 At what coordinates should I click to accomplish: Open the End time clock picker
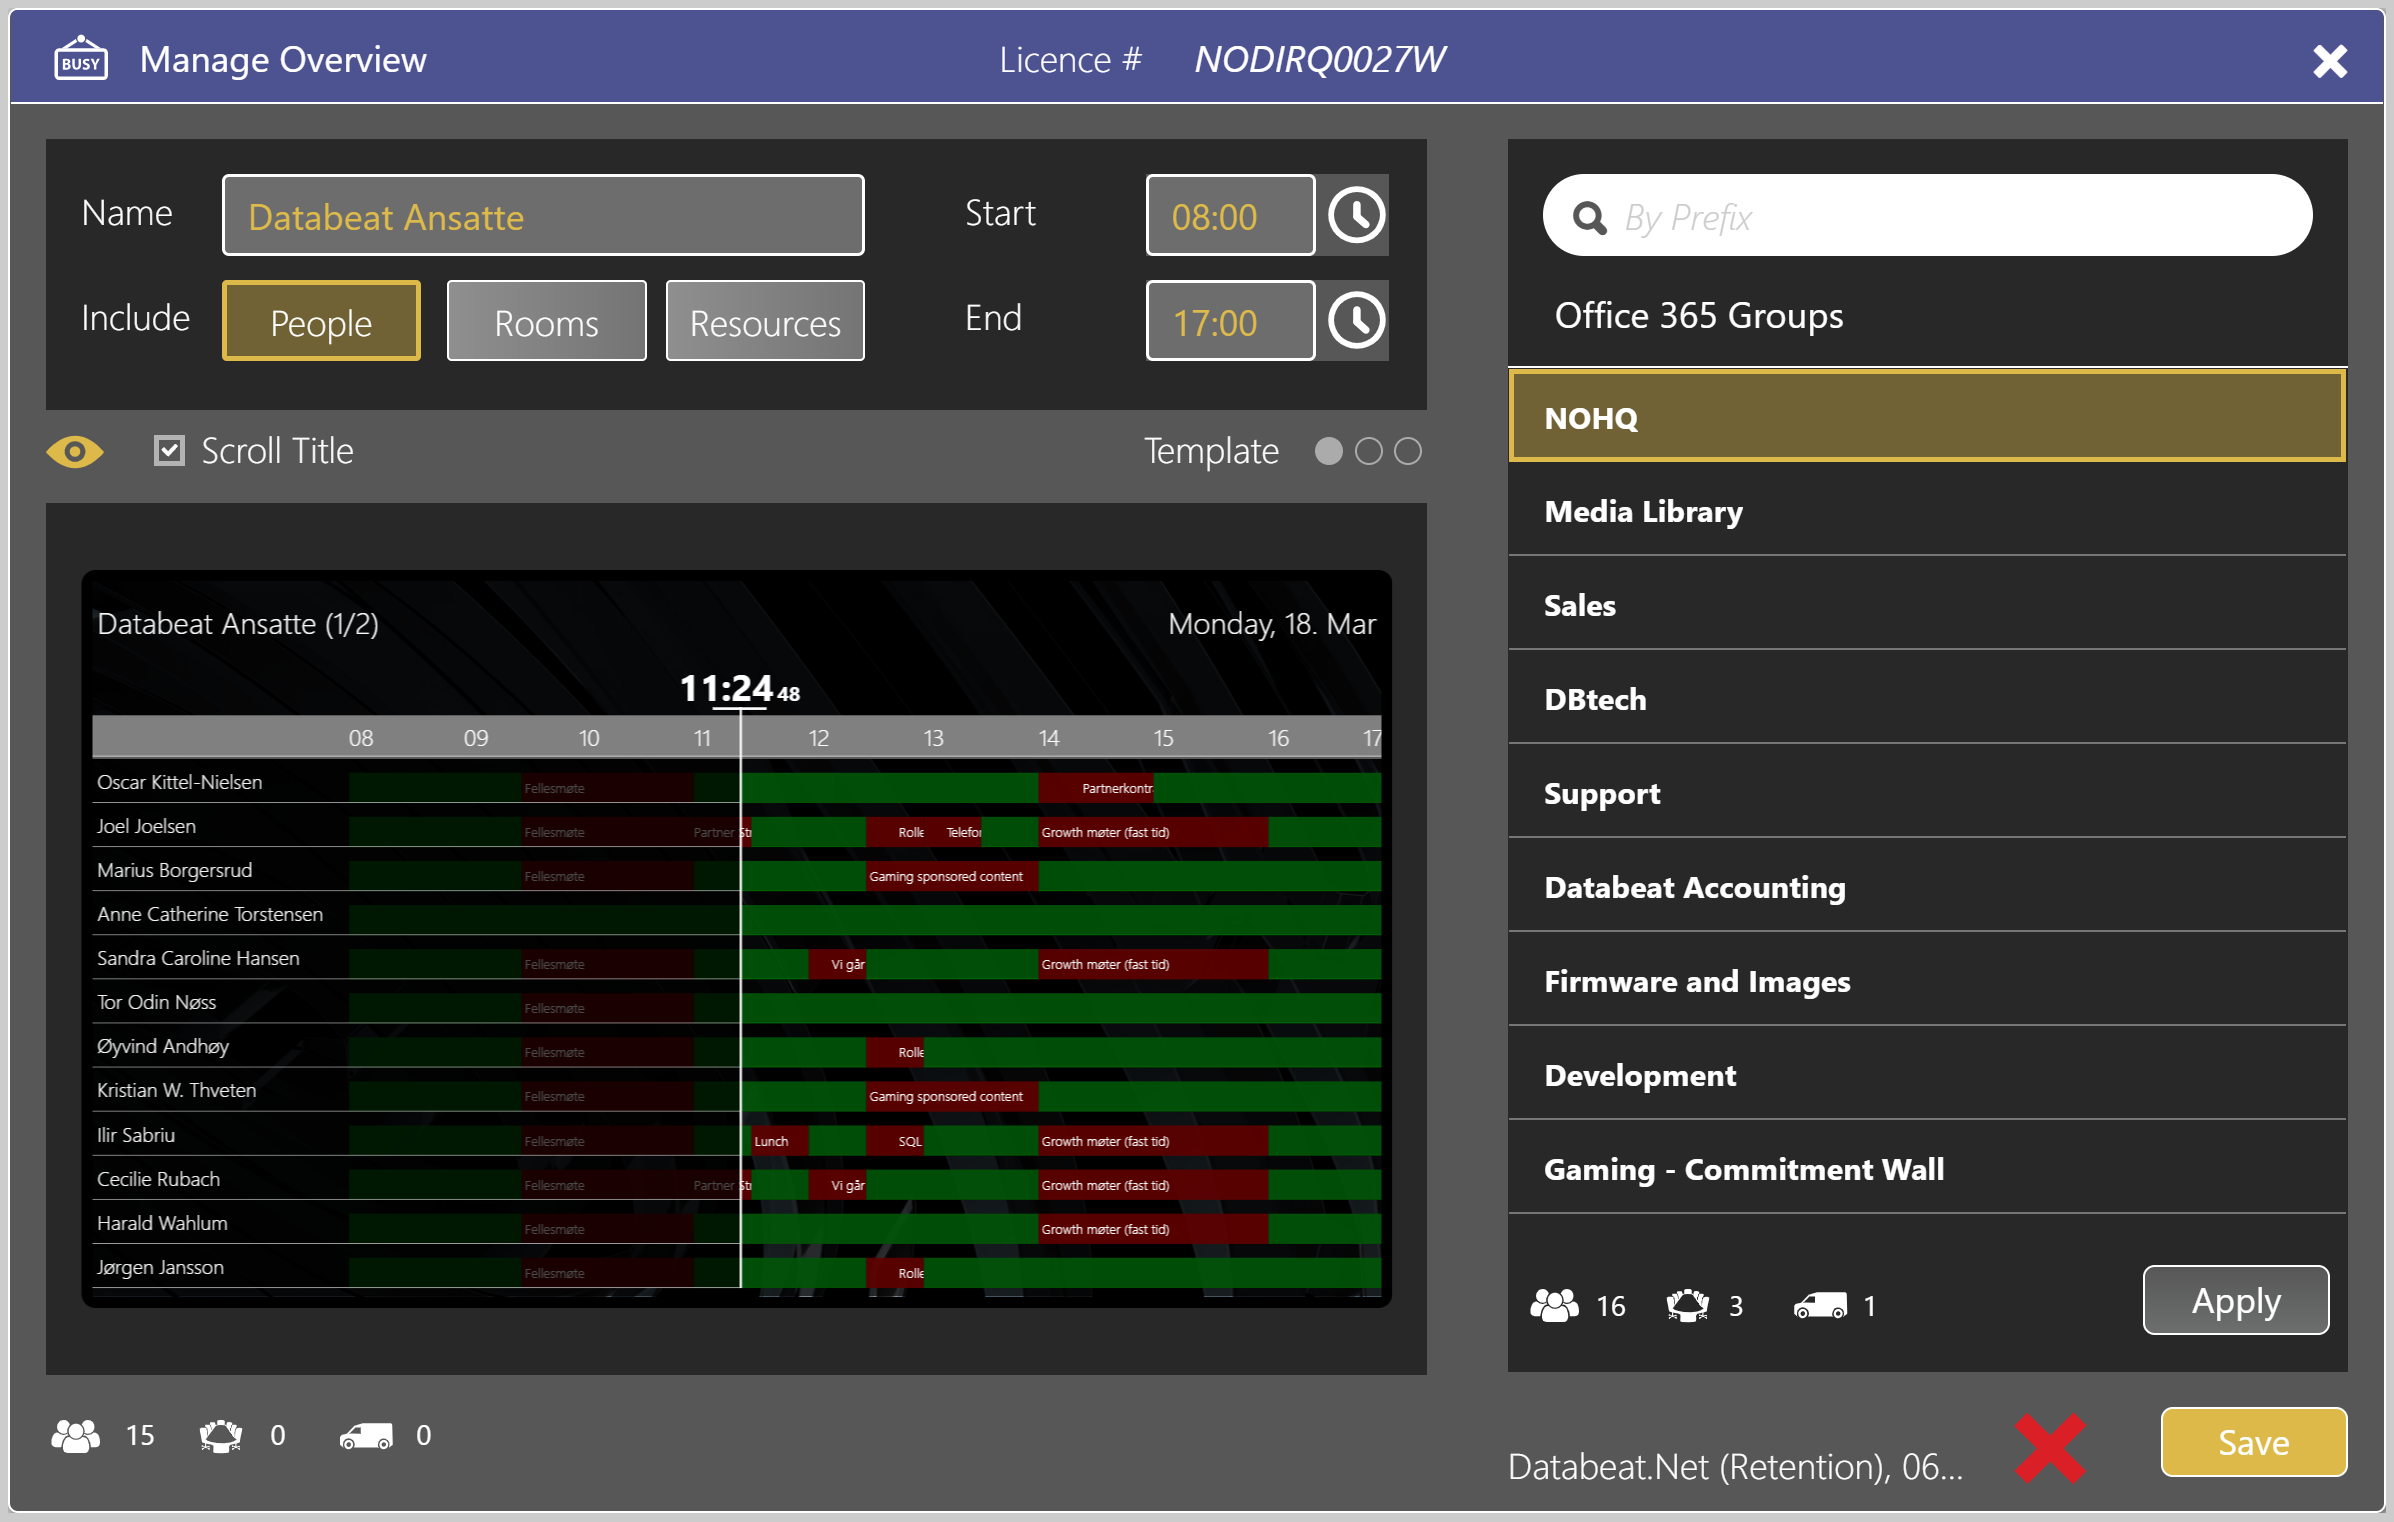point(1356,320)
